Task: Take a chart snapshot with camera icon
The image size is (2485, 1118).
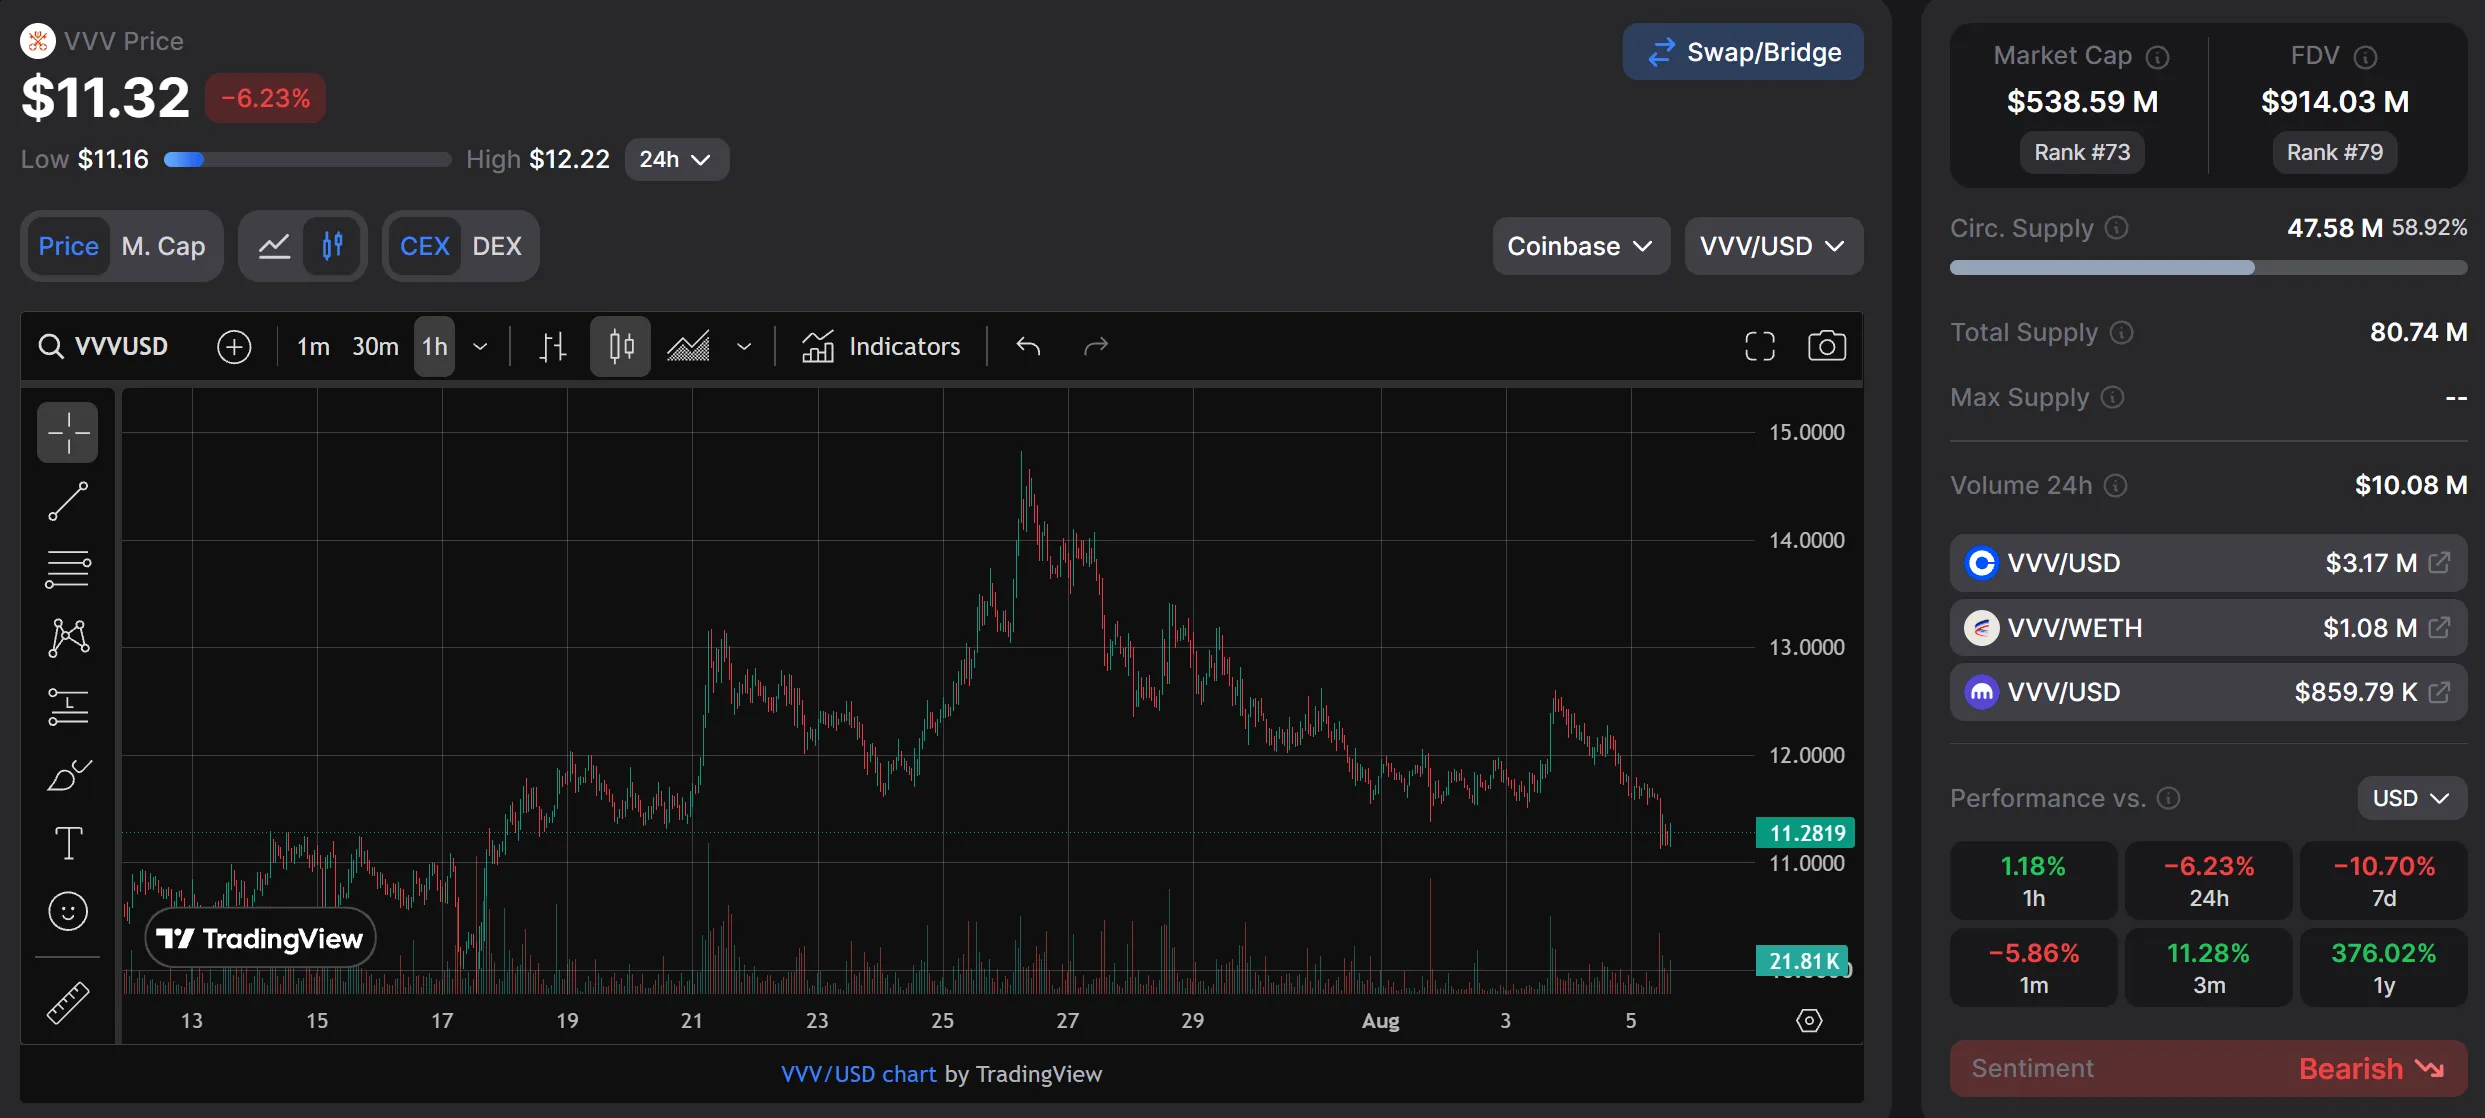Action: tap(1827, 346)
